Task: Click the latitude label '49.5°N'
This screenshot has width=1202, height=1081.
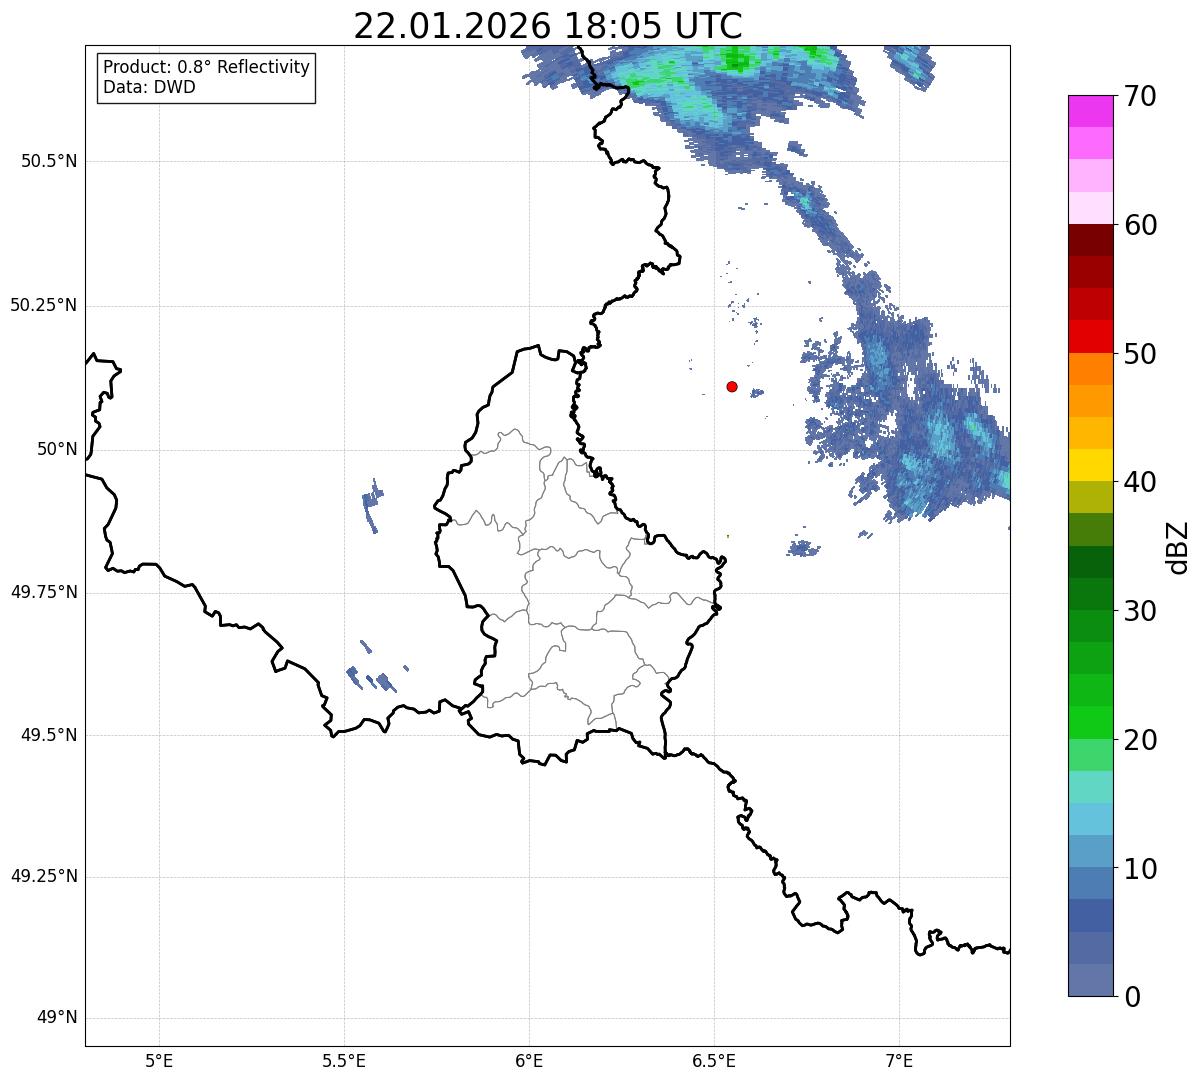Action: pos(49,735)
